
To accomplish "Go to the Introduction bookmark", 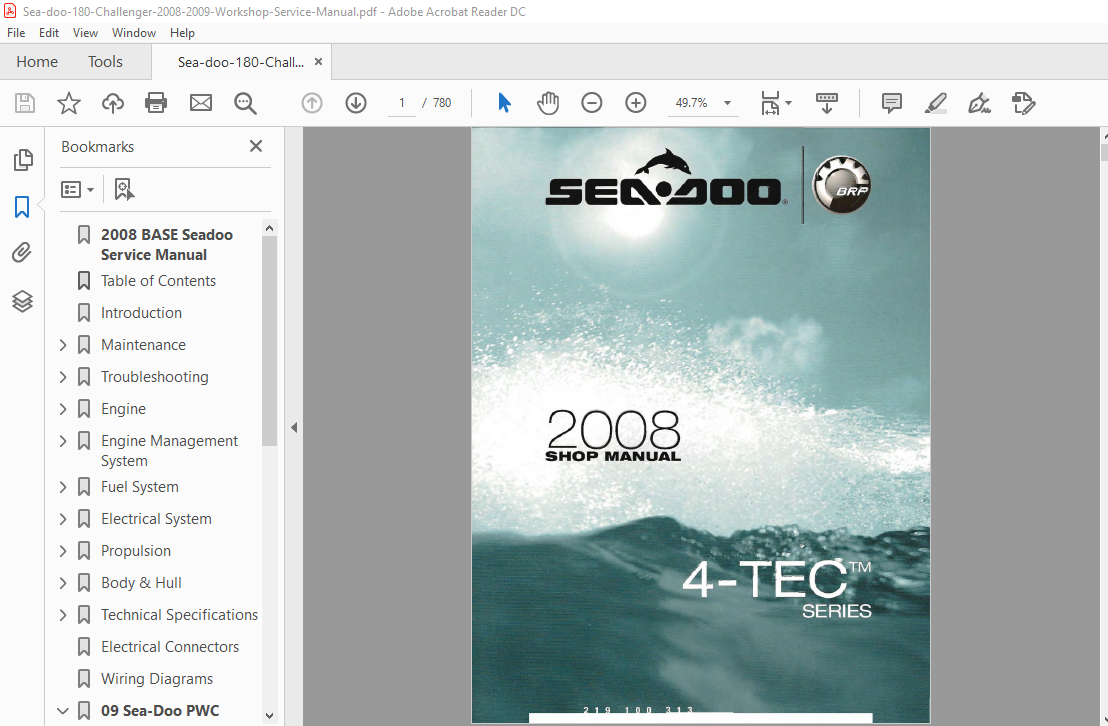I will tap(141, 312).
